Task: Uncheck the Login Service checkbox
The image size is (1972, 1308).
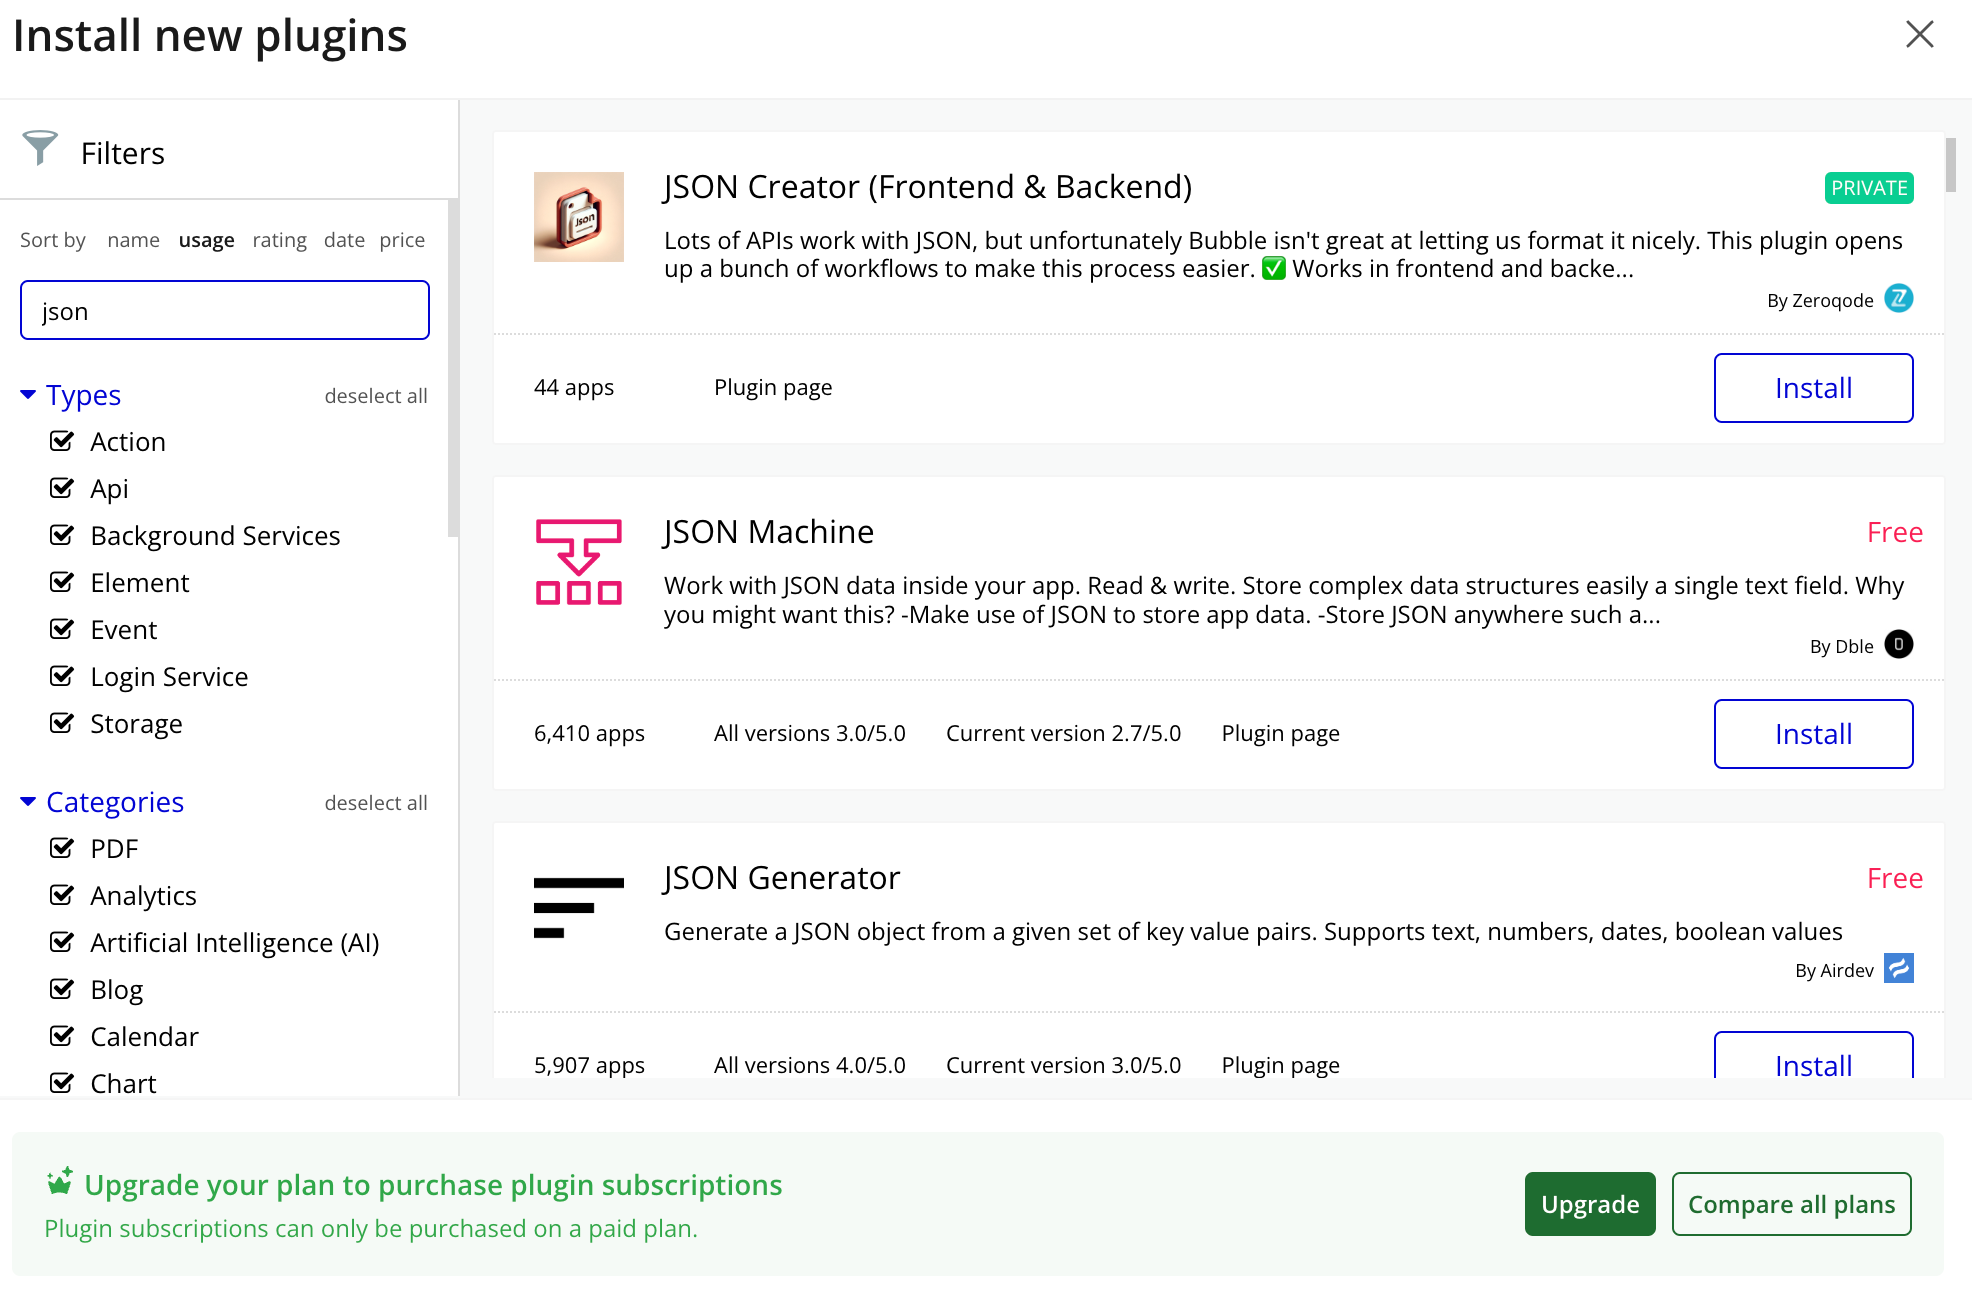Action: [62, 676]
